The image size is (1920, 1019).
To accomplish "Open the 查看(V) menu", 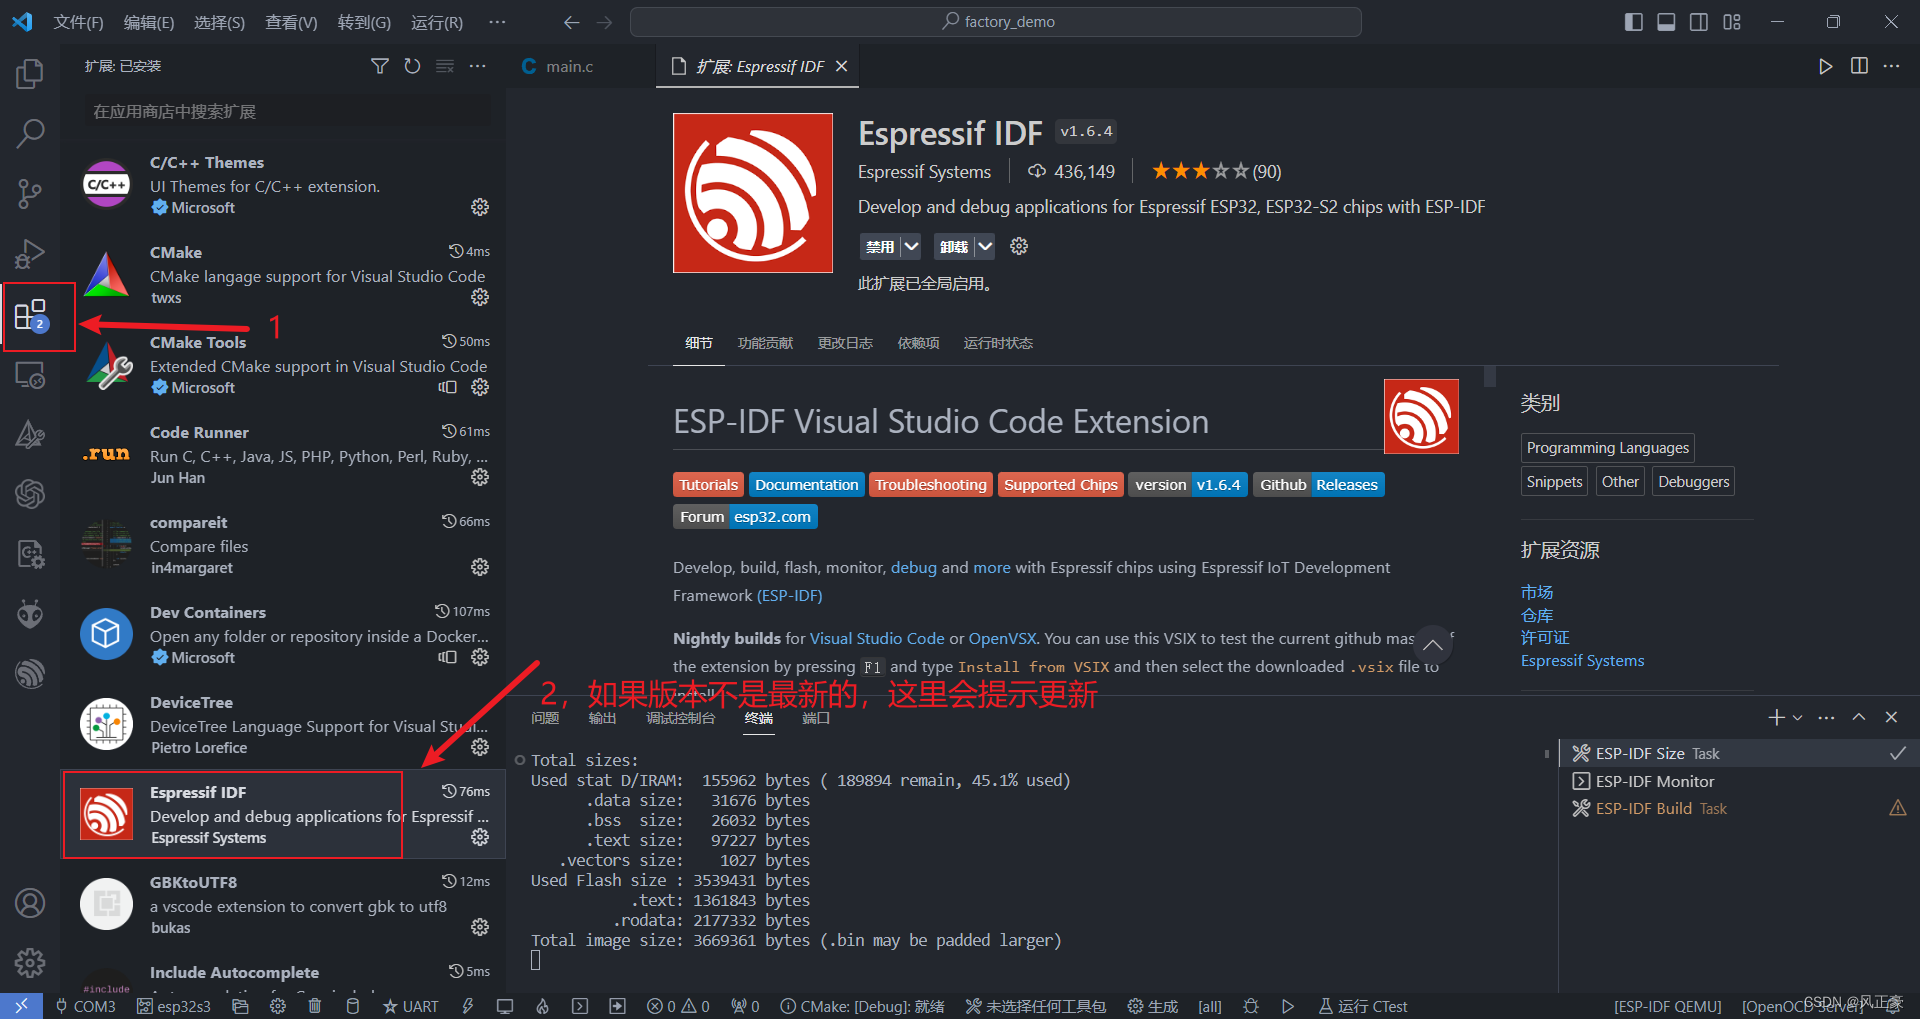I will [x=291, y=22].
